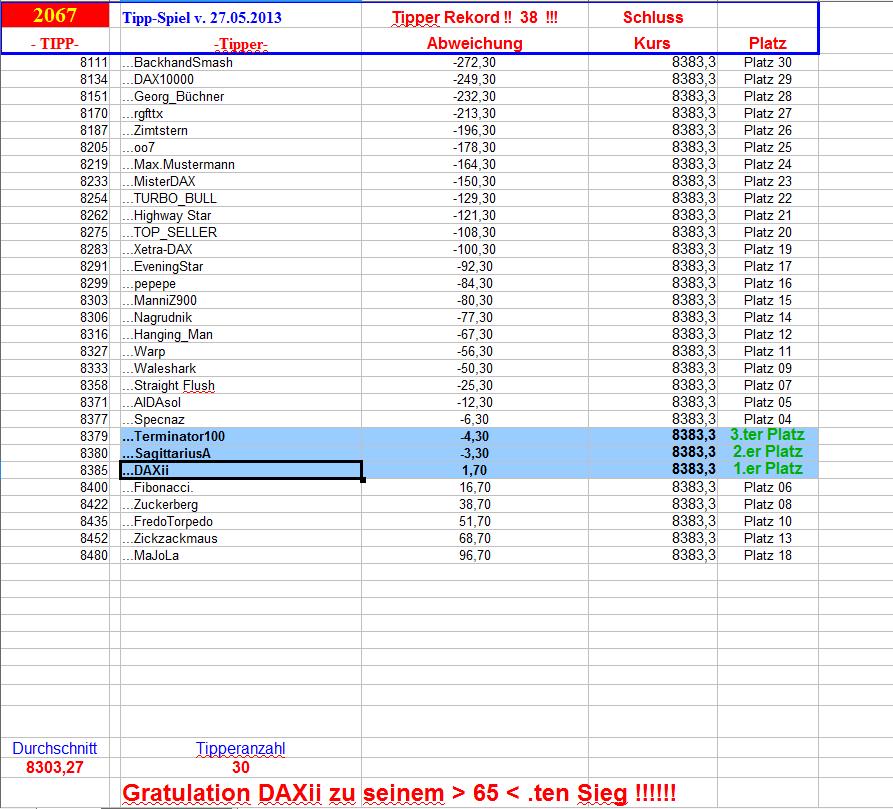
Task: Click DAXii's deviation value 1,70
Action: coord(475,468)
